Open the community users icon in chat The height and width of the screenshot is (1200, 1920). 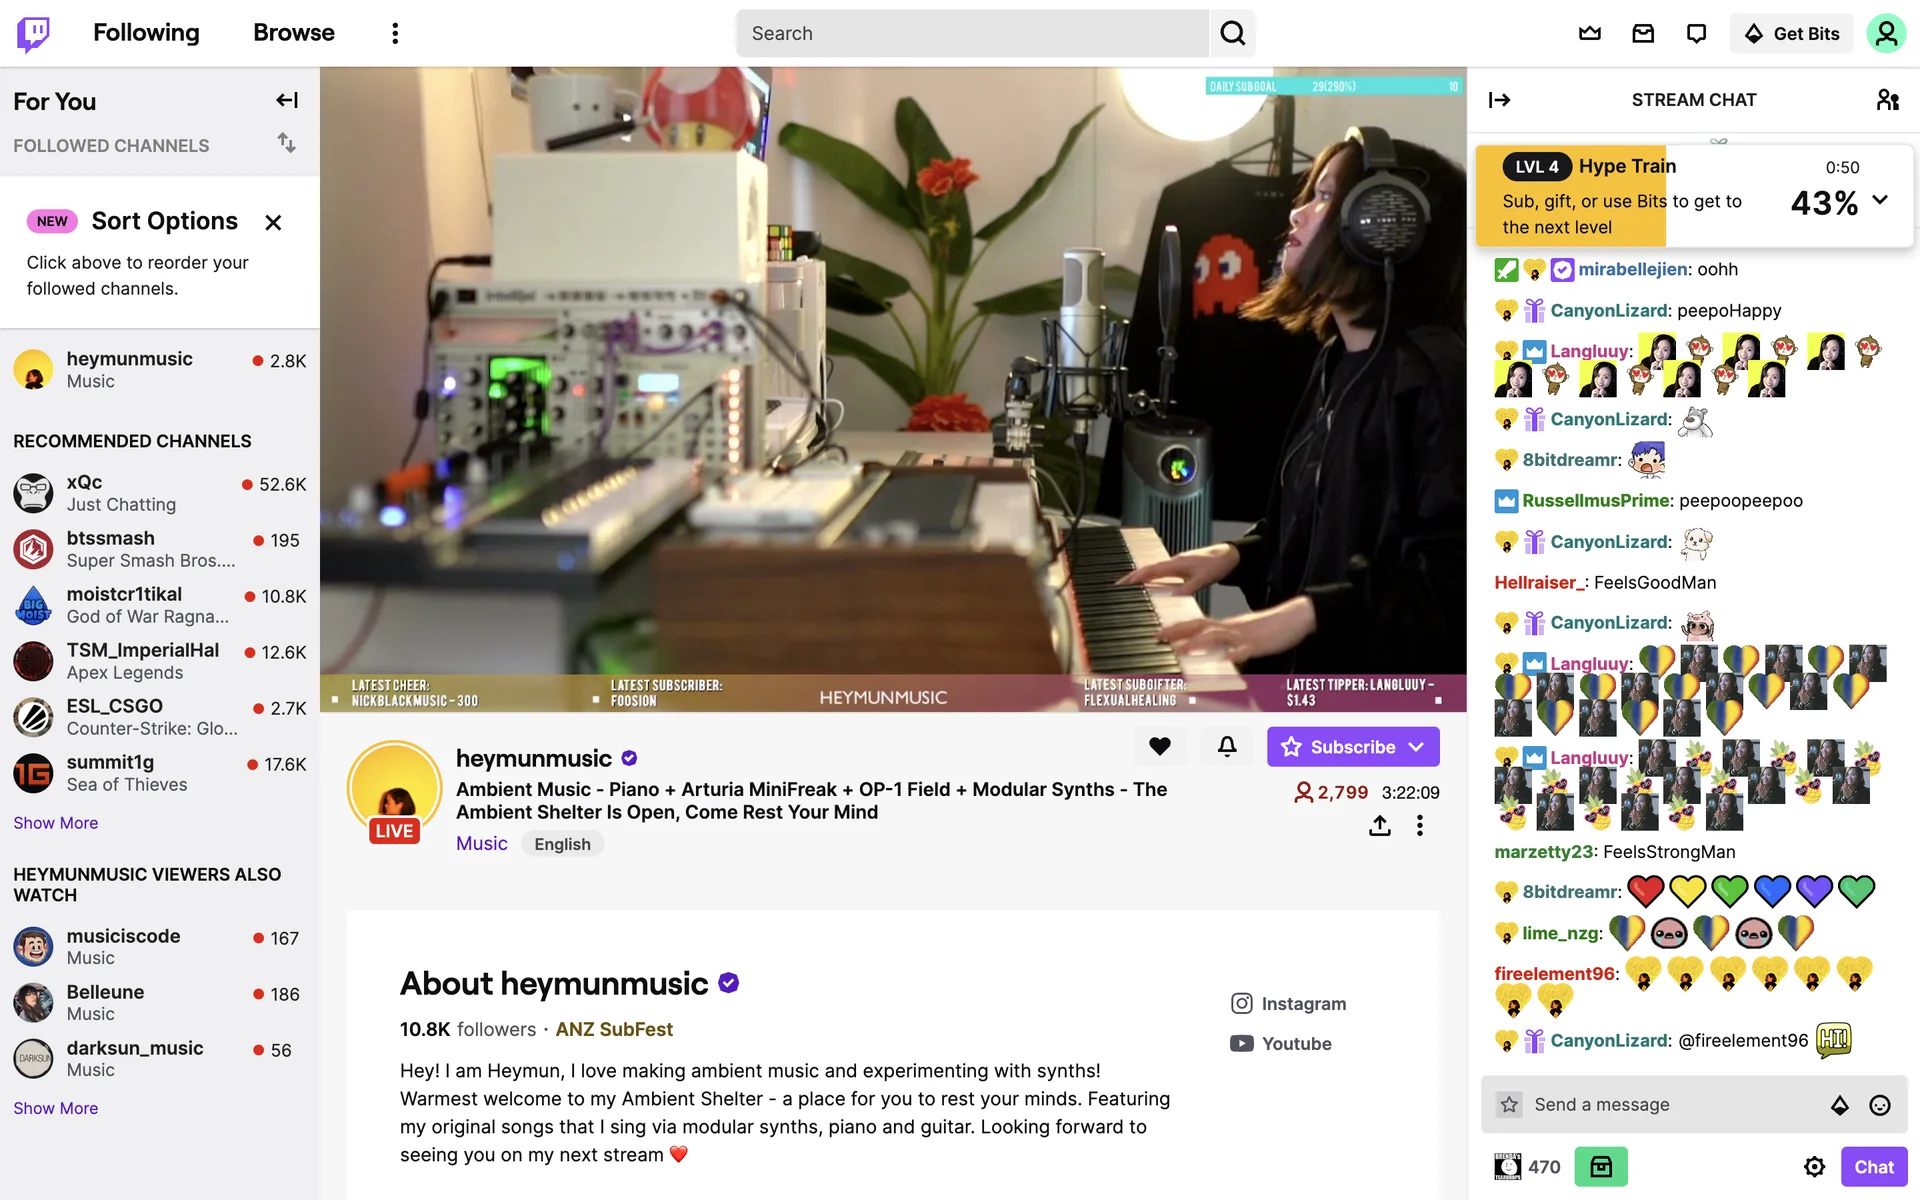tap(1887, 100)
